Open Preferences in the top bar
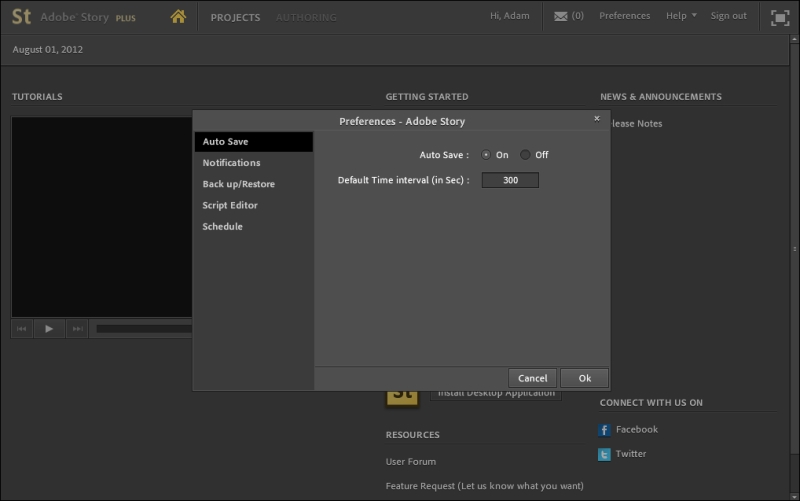Viewport: 800px width, 501px height. pos(624,16)
